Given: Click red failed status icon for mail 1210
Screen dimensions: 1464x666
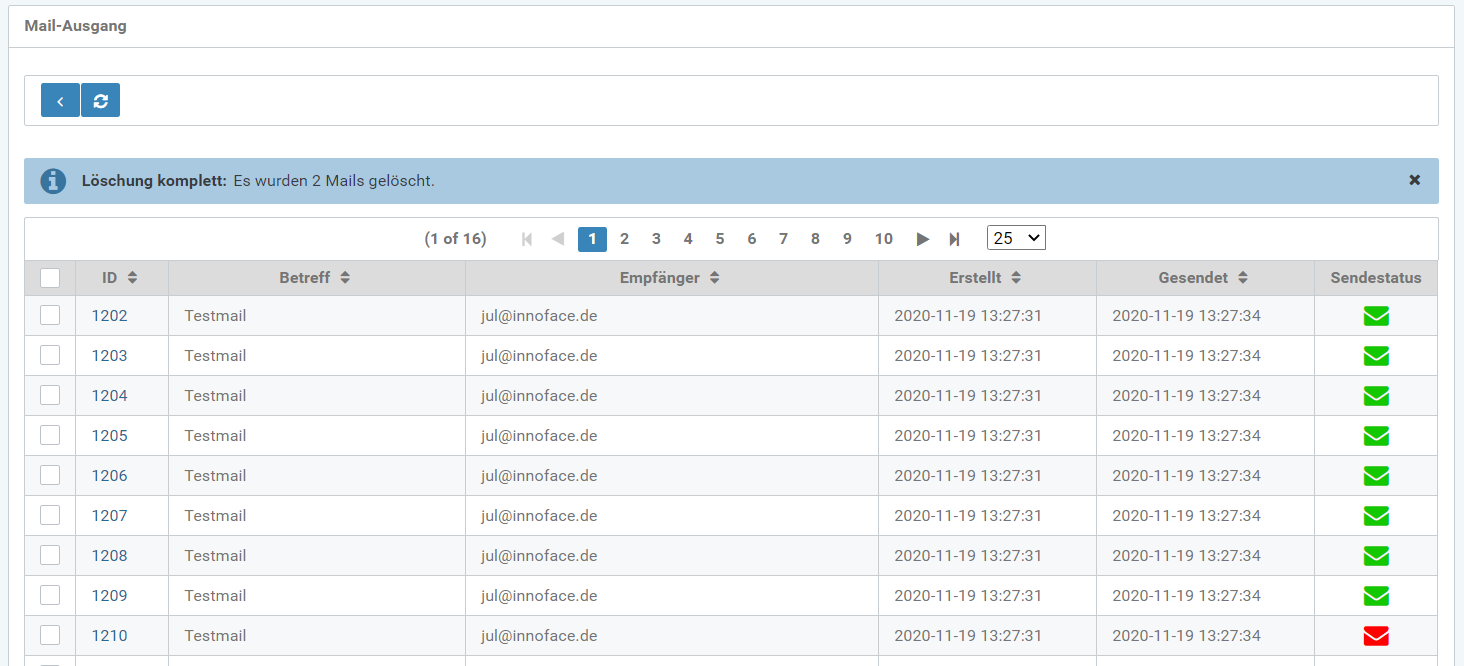Looking at the screenshot, I should click(x=1376, y=636).
